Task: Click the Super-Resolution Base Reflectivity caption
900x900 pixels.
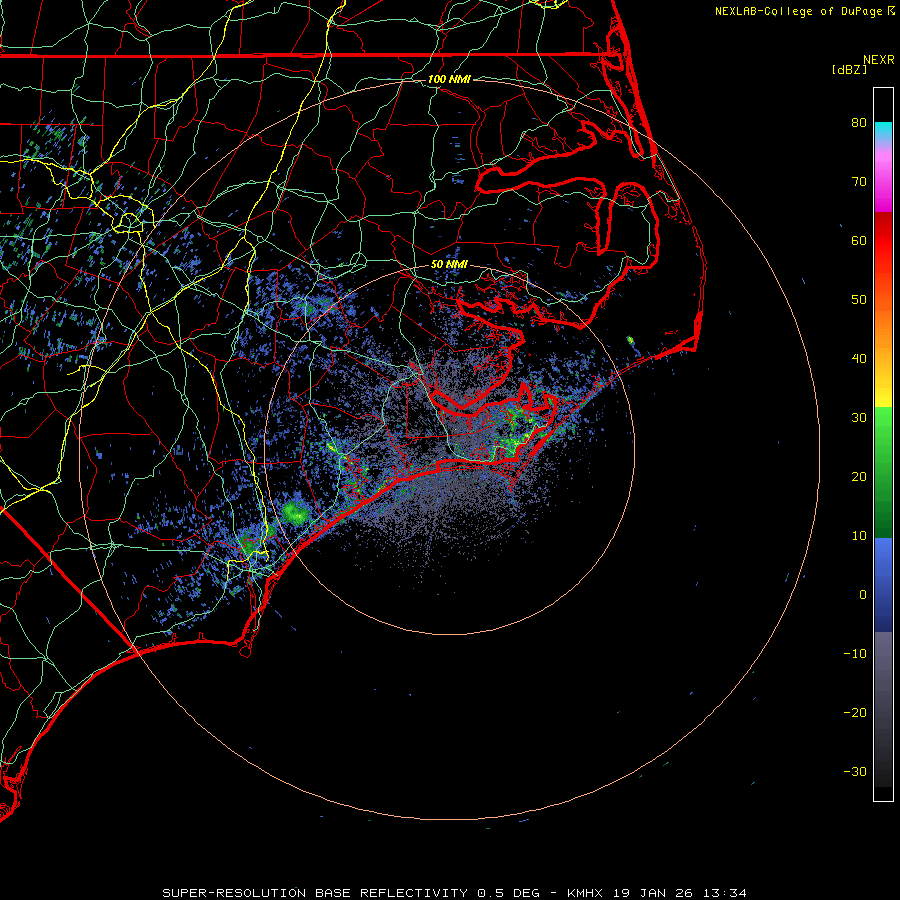Action: [x=455, y=893]
